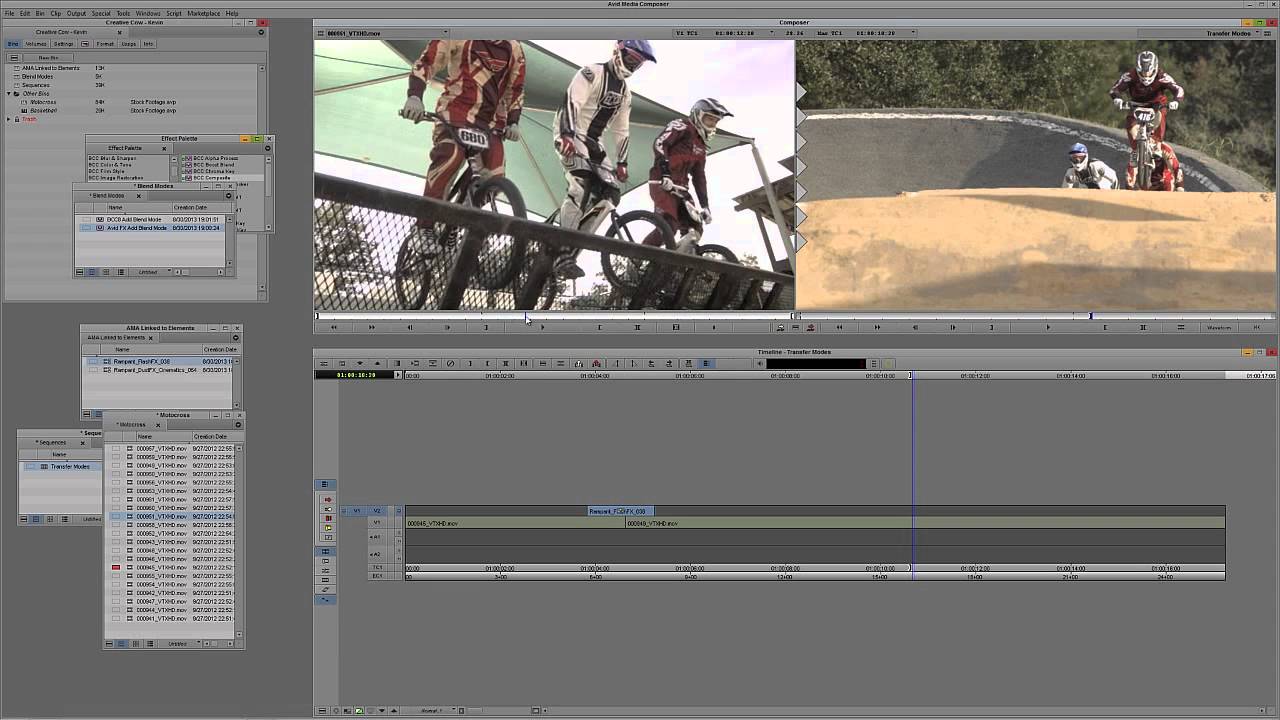Screen dimensions: 1280x720
Task: Toggle the A1 audio track selector
Action: tap(376, 538)
